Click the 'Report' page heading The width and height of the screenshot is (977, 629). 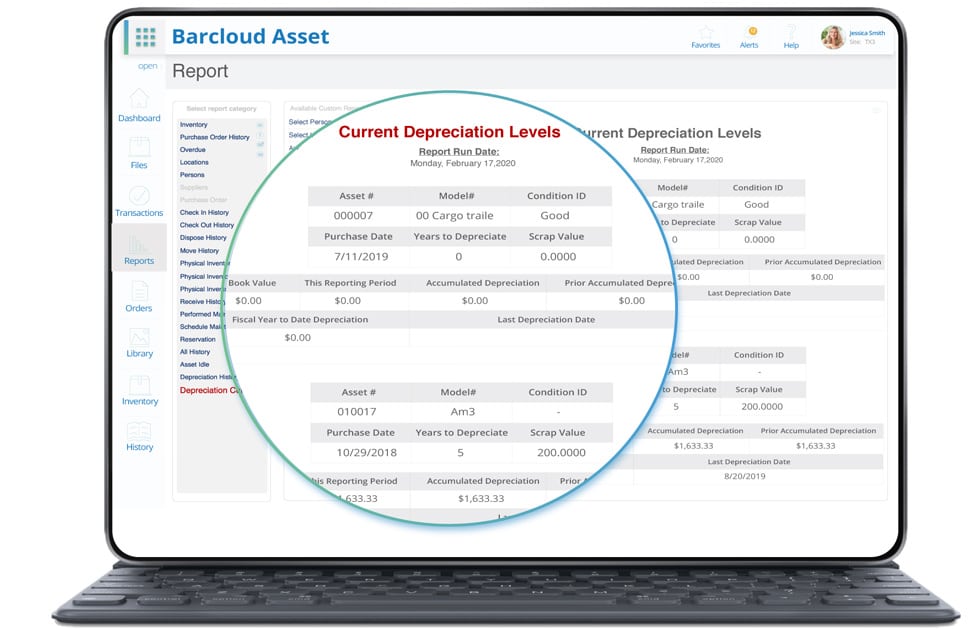200,71
